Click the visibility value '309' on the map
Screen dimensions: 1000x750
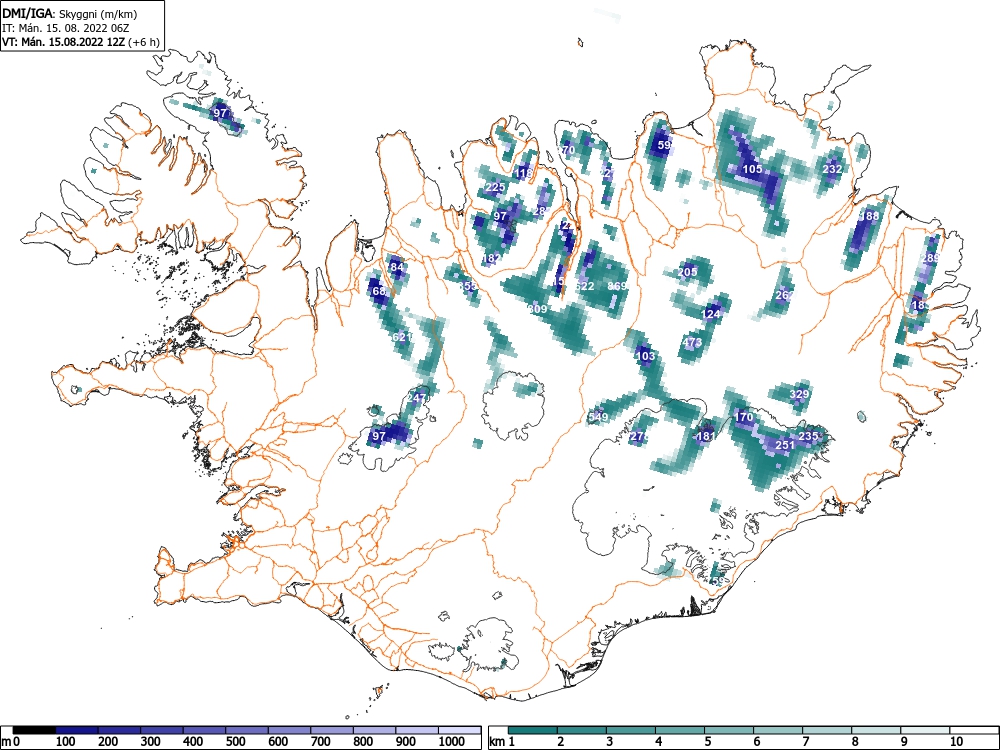pos(538,309)
